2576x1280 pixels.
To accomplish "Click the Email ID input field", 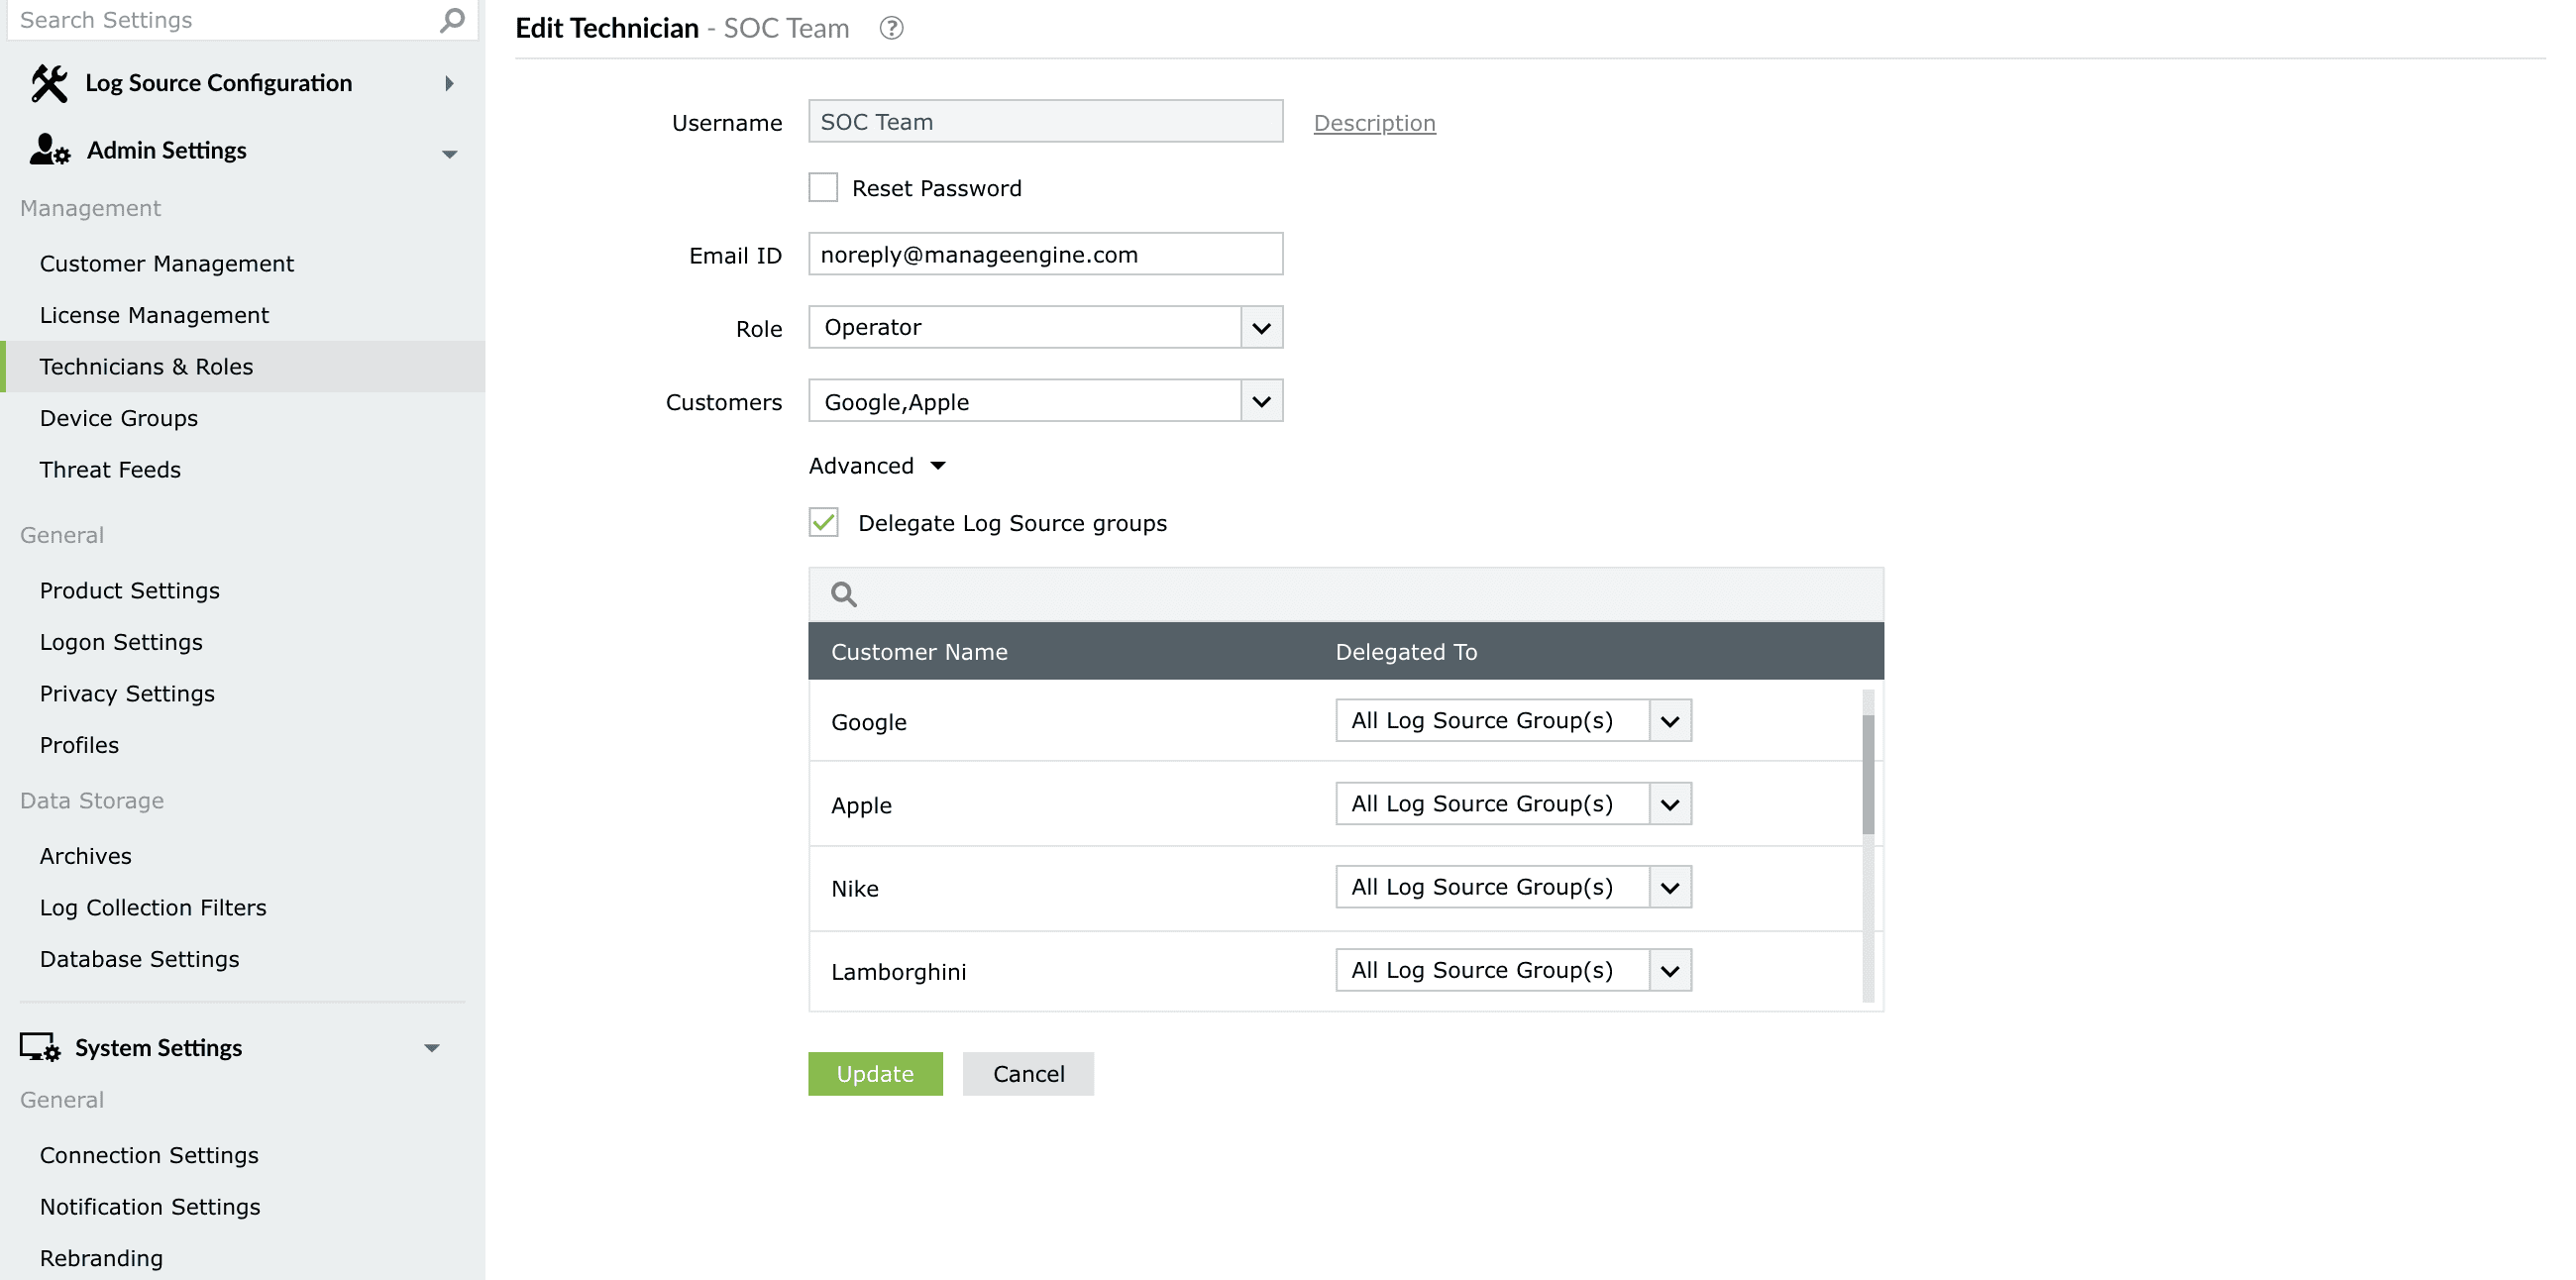I will (1045, 255).
